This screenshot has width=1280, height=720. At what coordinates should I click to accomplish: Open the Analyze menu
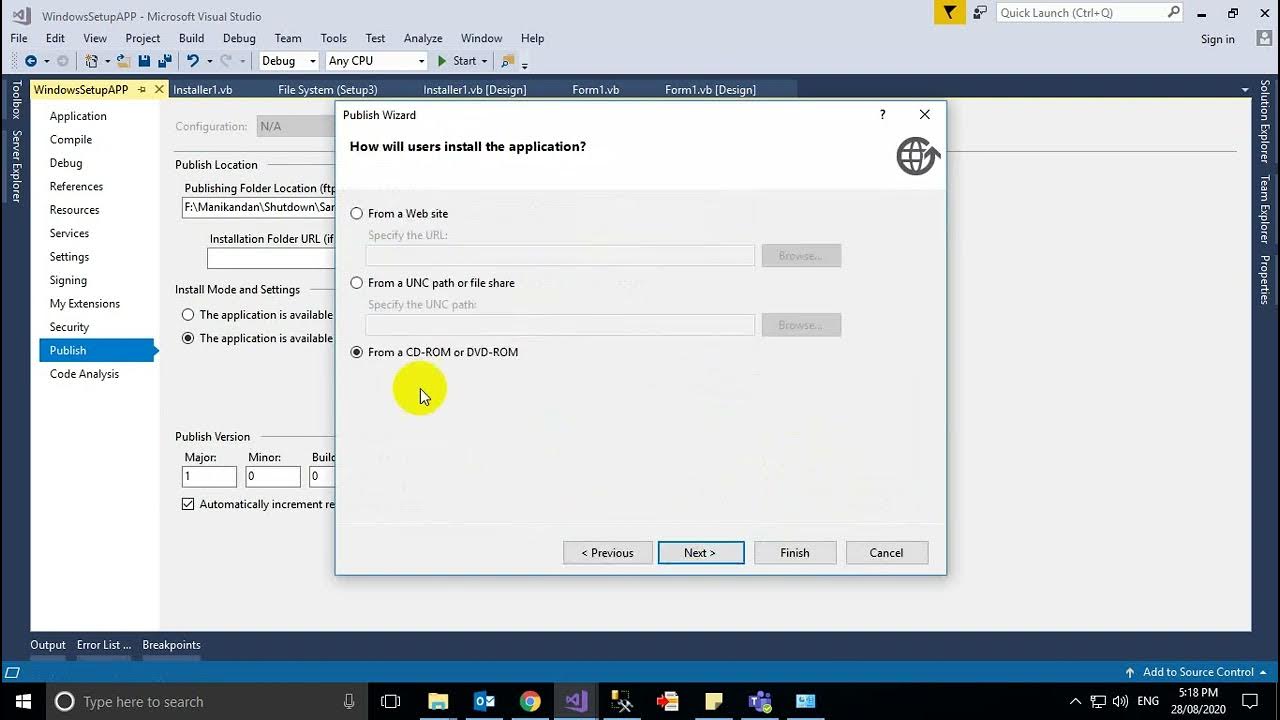(x=423, y=38)
